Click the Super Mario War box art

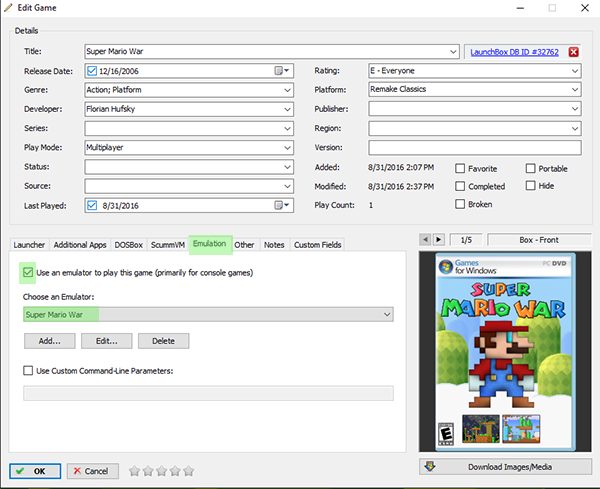point(505,352)
